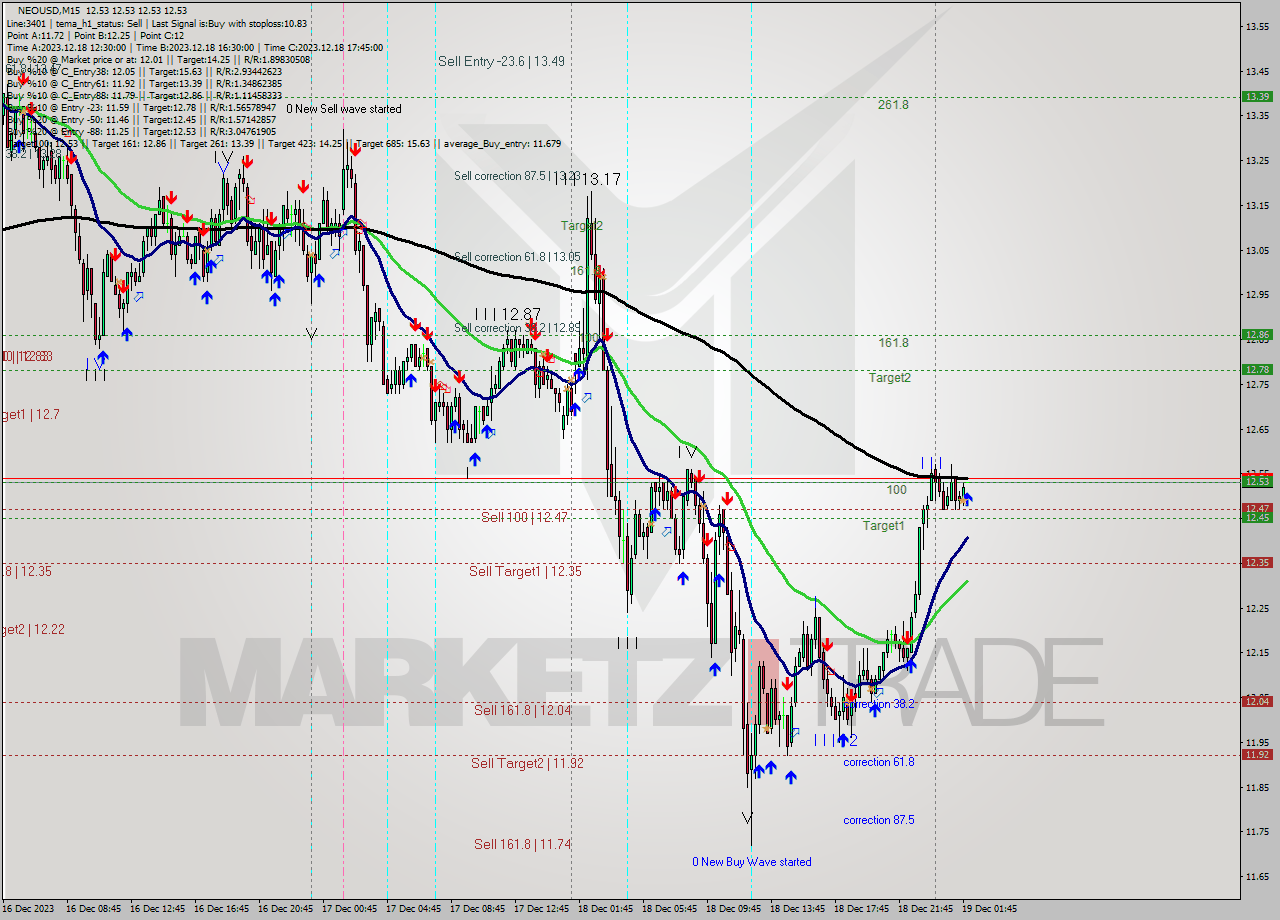Click the NEOUSD,M15 symbol title

51,10
